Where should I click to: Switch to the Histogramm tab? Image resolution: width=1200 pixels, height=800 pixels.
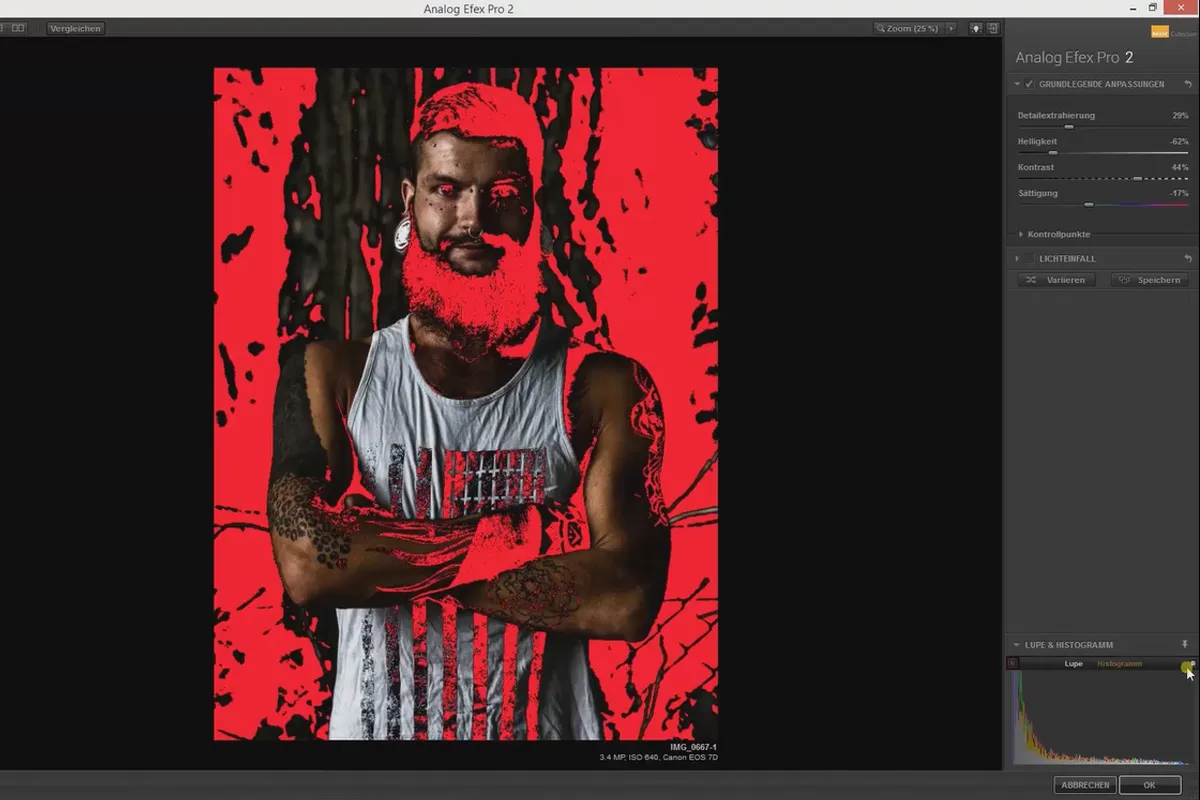1119,664
